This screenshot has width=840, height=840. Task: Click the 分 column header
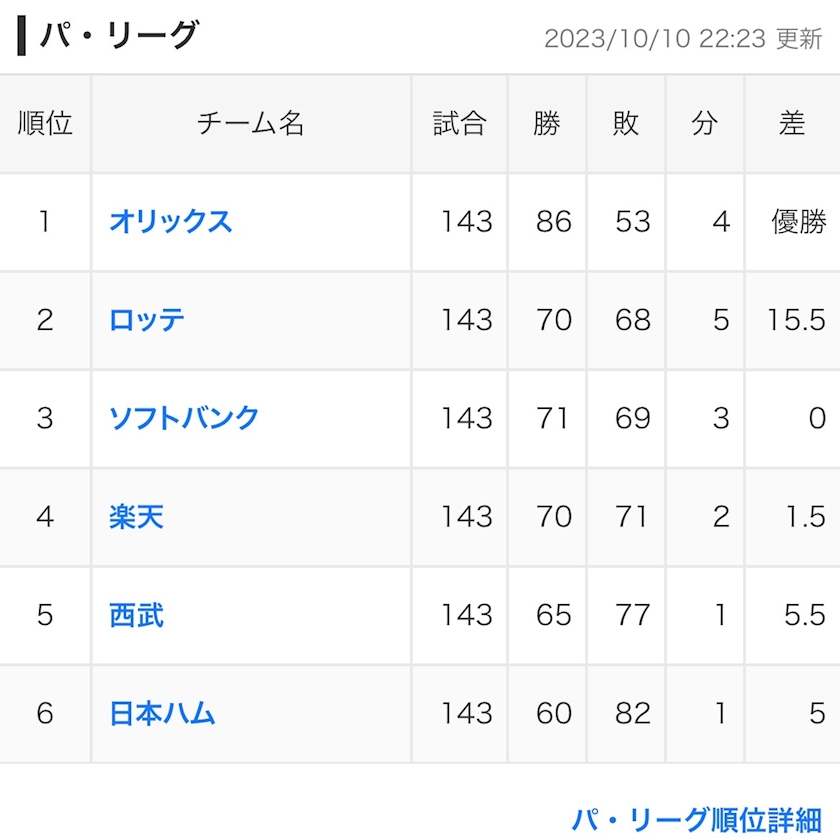click(x=704, y=124)
